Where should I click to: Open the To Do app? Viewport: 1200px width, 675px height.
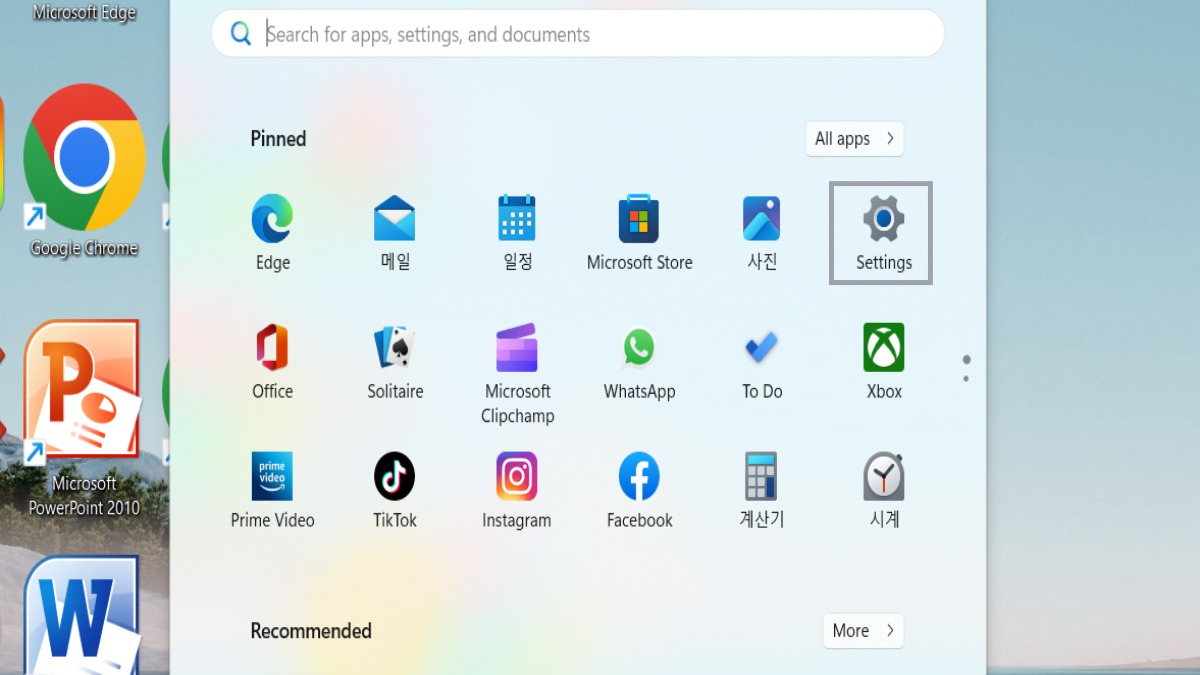pos(762,362)
